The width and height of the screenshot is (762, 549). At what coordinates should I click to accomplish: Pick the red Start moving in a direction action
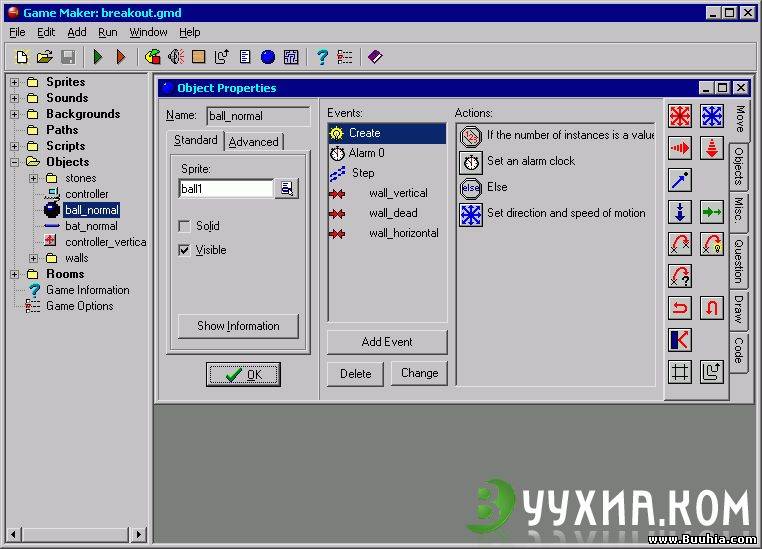680,117
